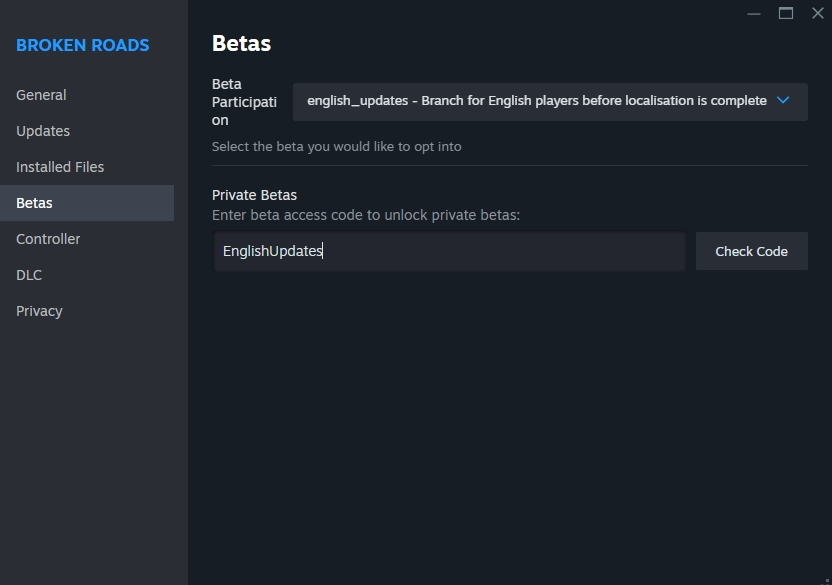
Task: Click the Private Betas label
Action: click(254, 195)
